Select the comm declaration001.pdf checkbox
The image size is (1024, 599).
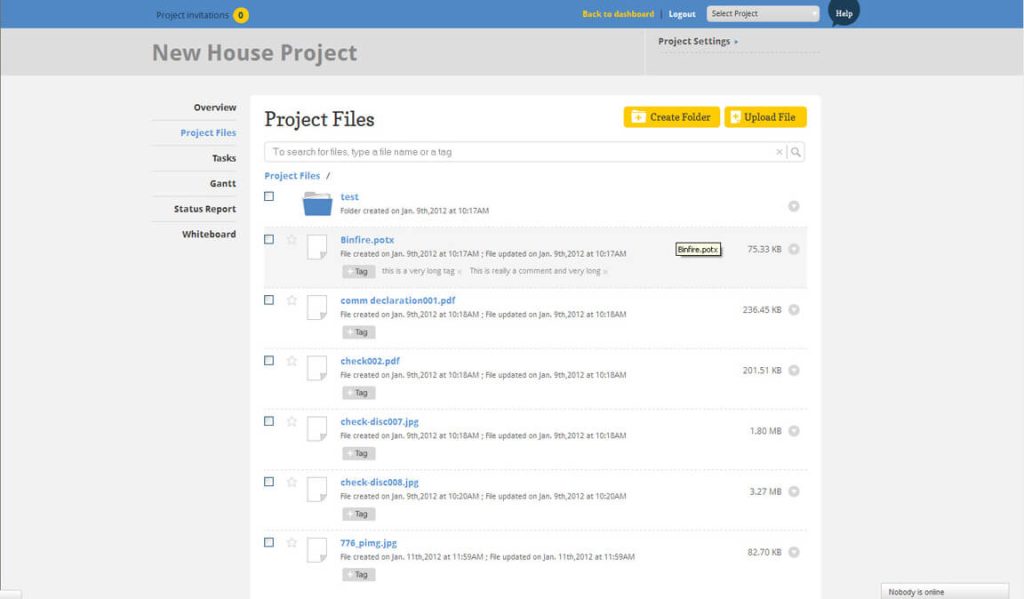(269, 300)
